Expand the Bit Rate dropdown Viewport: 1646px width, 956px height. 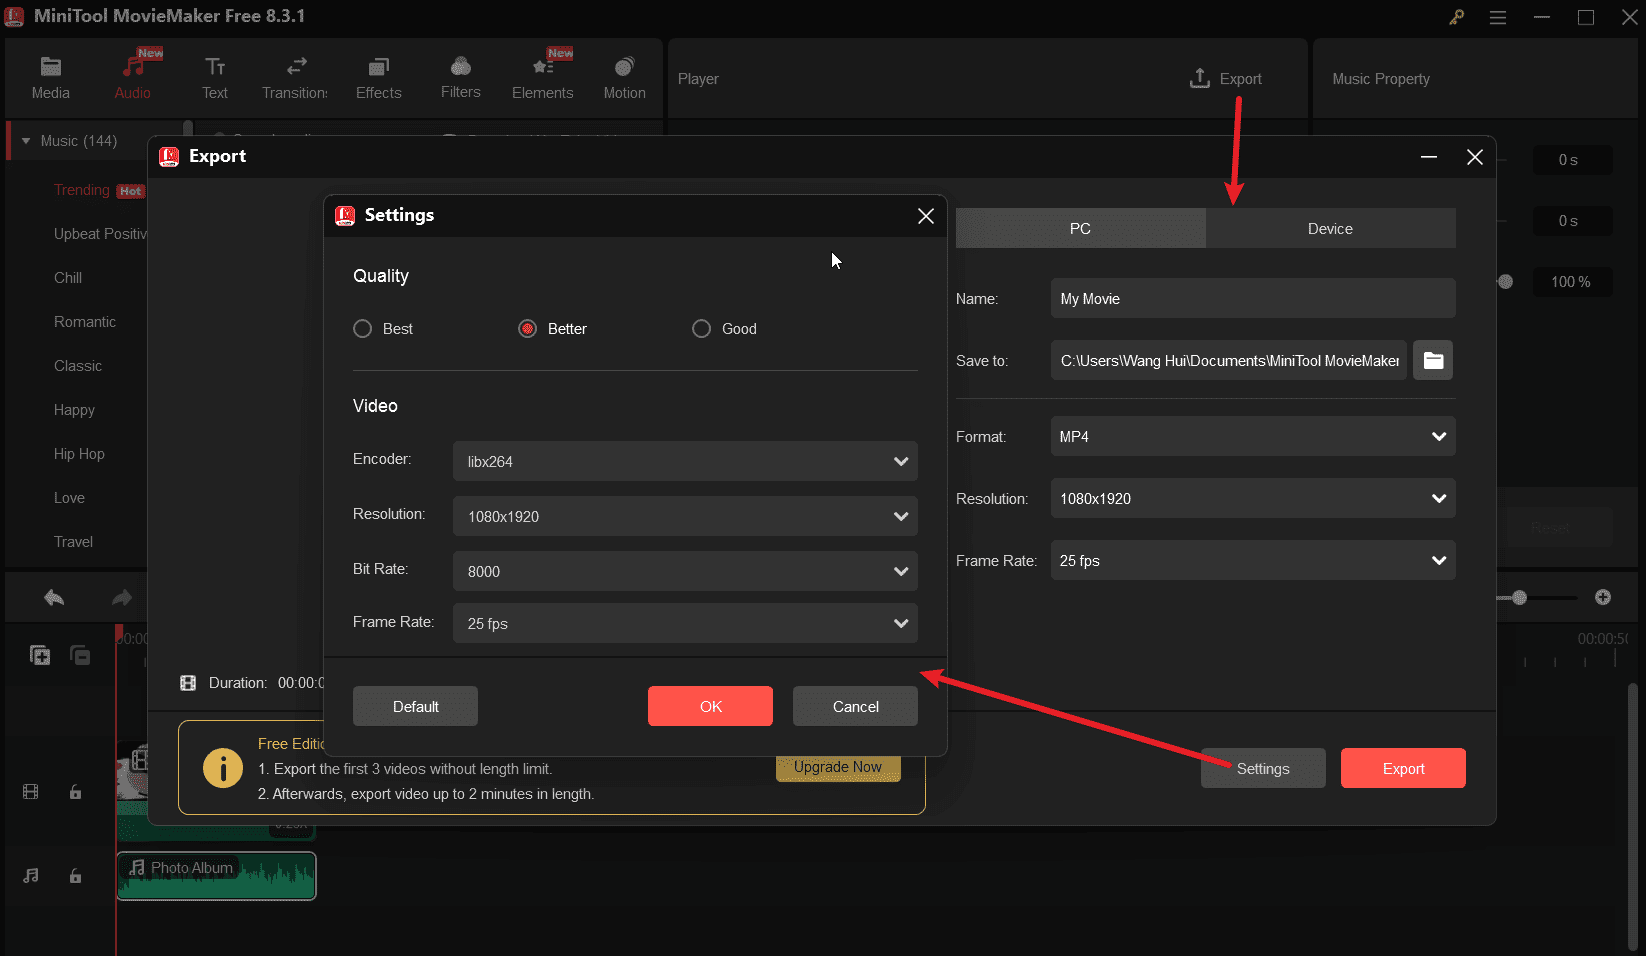coord(684,571)
